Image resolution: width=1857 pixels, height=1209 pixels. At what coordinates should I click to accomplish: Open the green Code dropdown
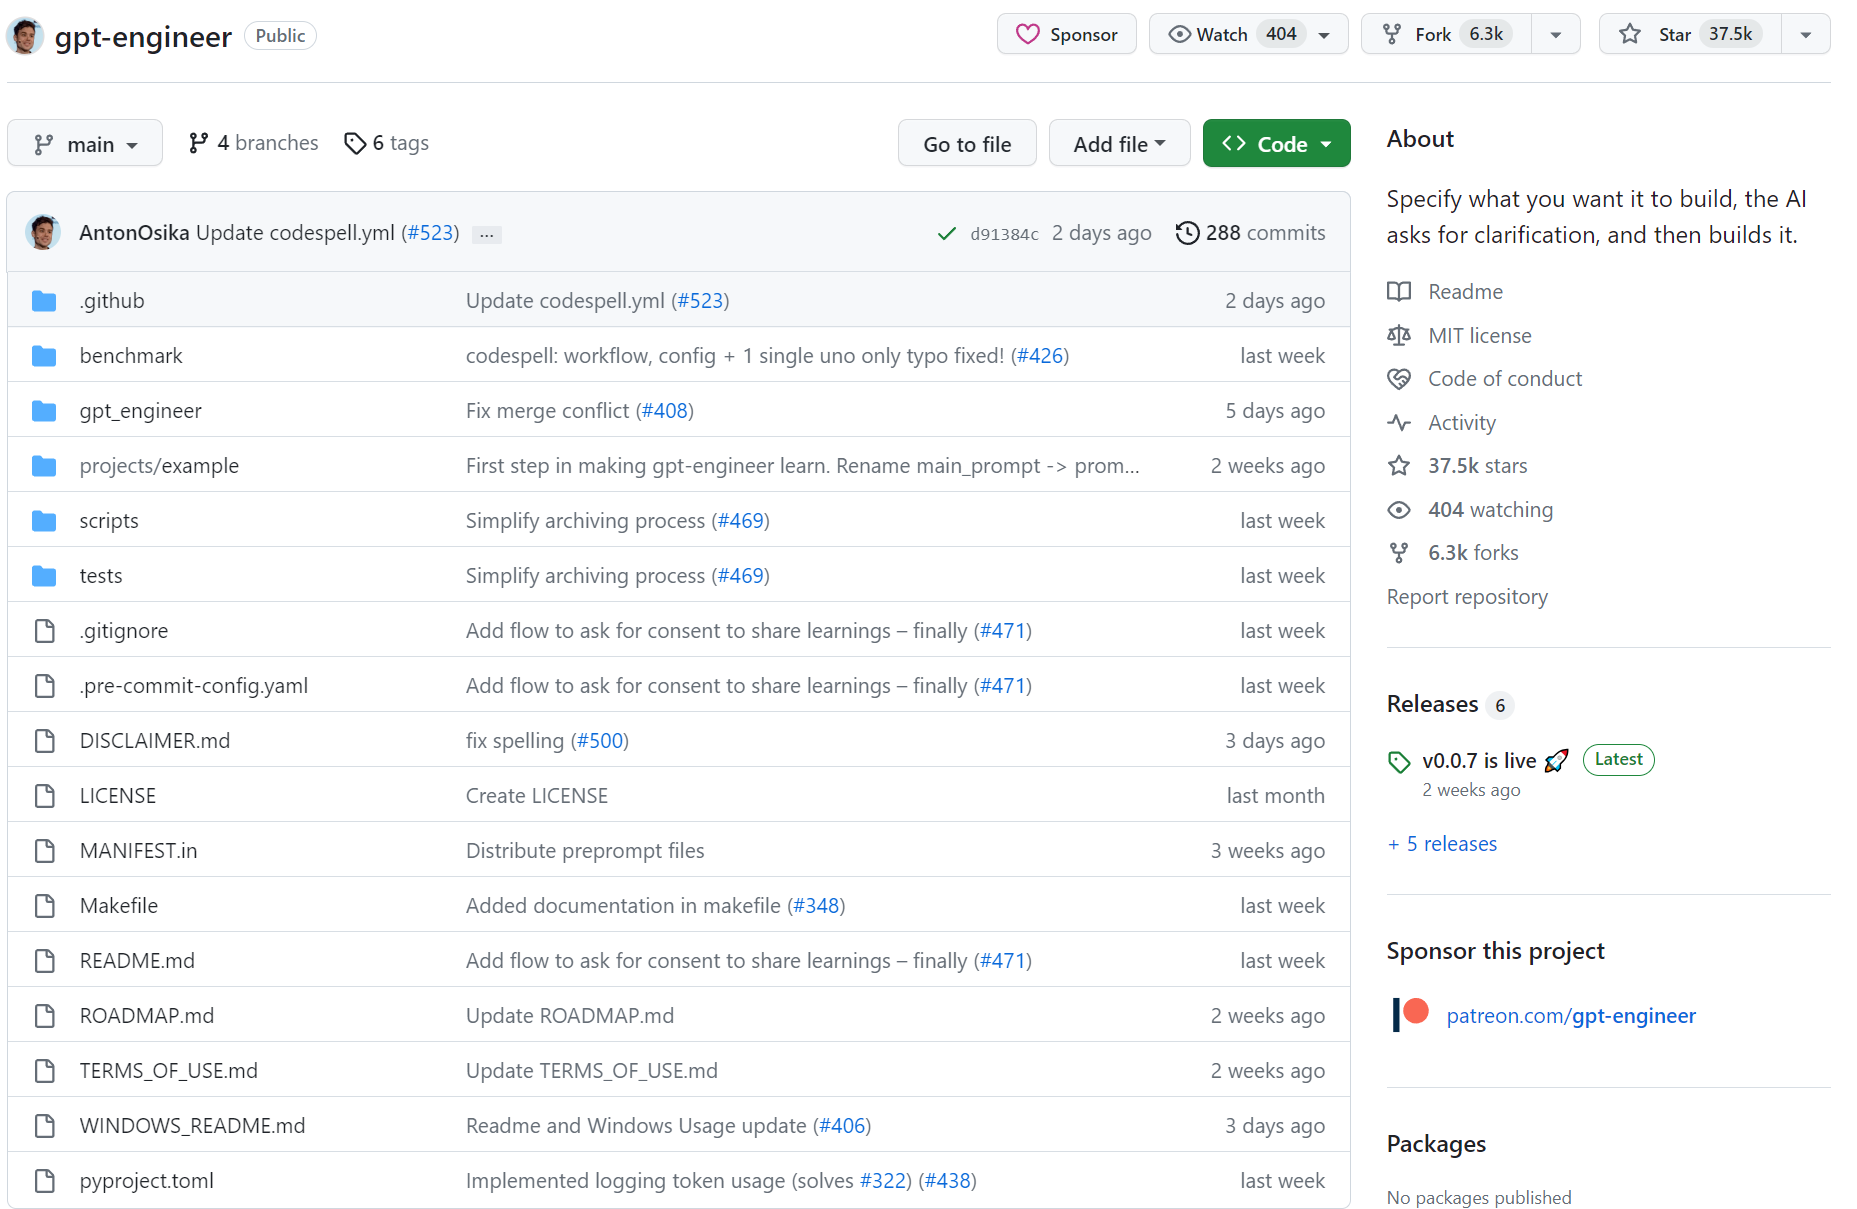[x=1276, y=144]
